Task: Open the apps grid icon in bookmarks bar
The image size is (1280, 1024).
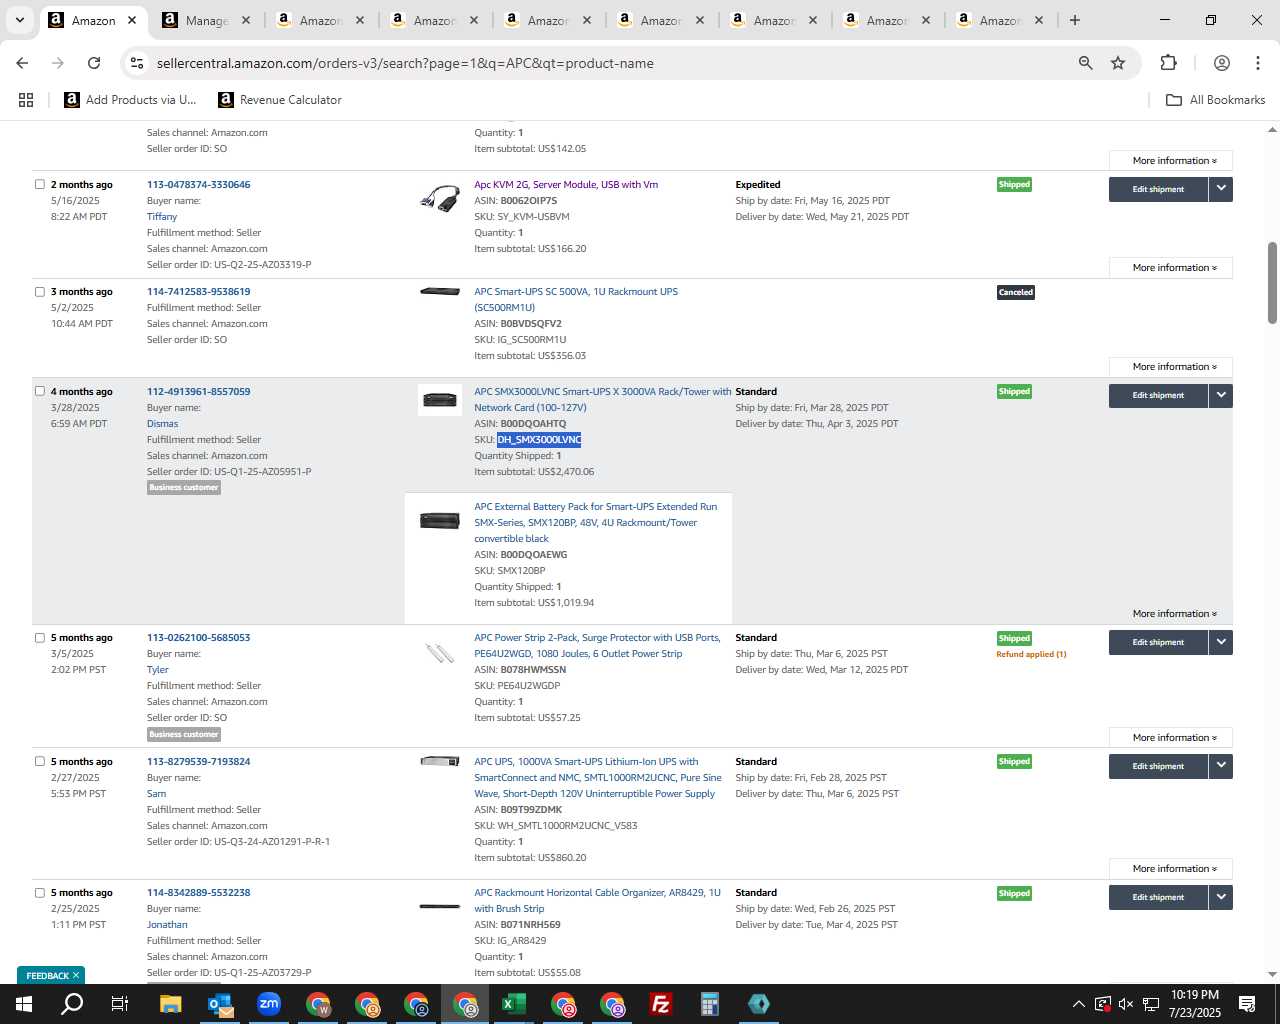Action: tap(26, 100)
